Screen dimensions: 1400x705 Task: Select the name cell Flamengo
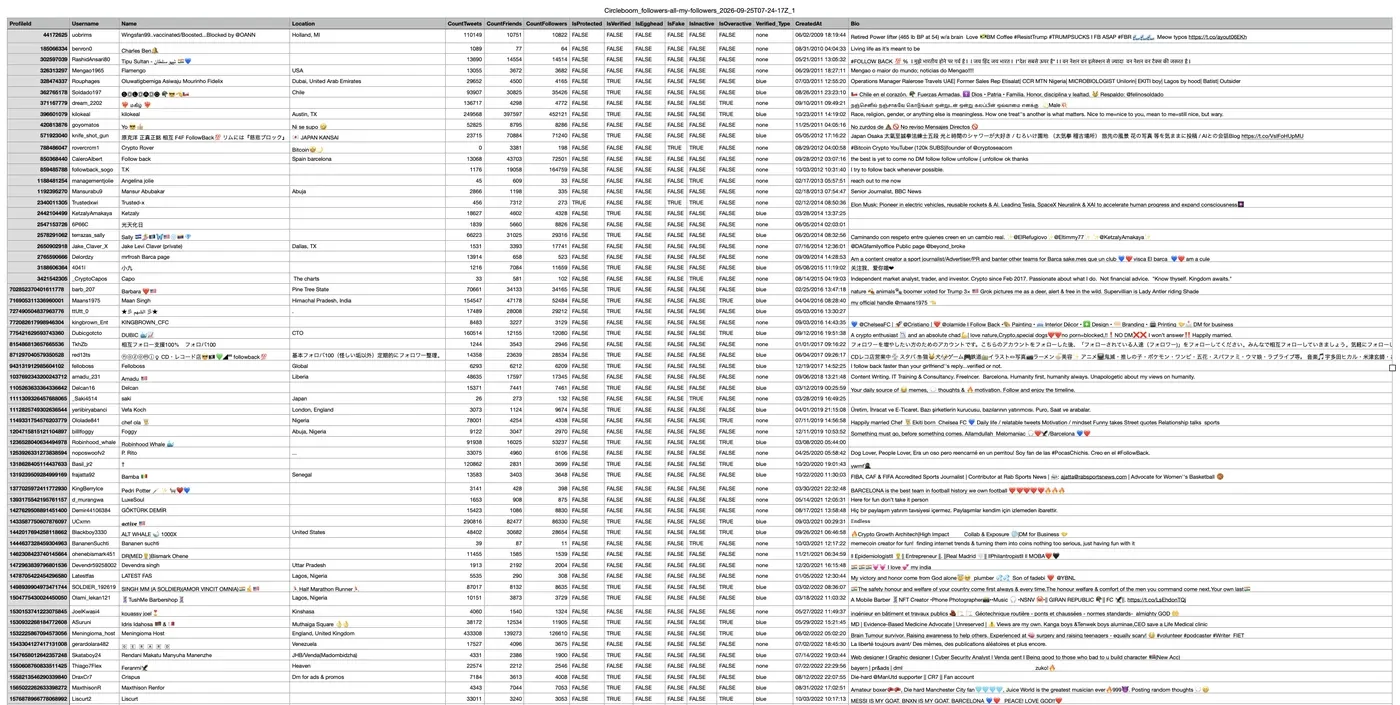[x=134, y=71]
